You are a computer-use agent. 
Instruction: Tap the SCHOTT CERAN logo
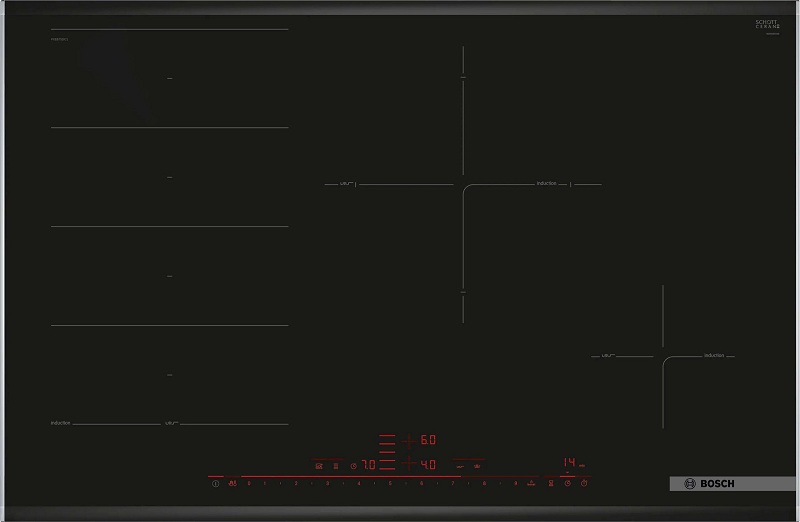coord(767,24)
